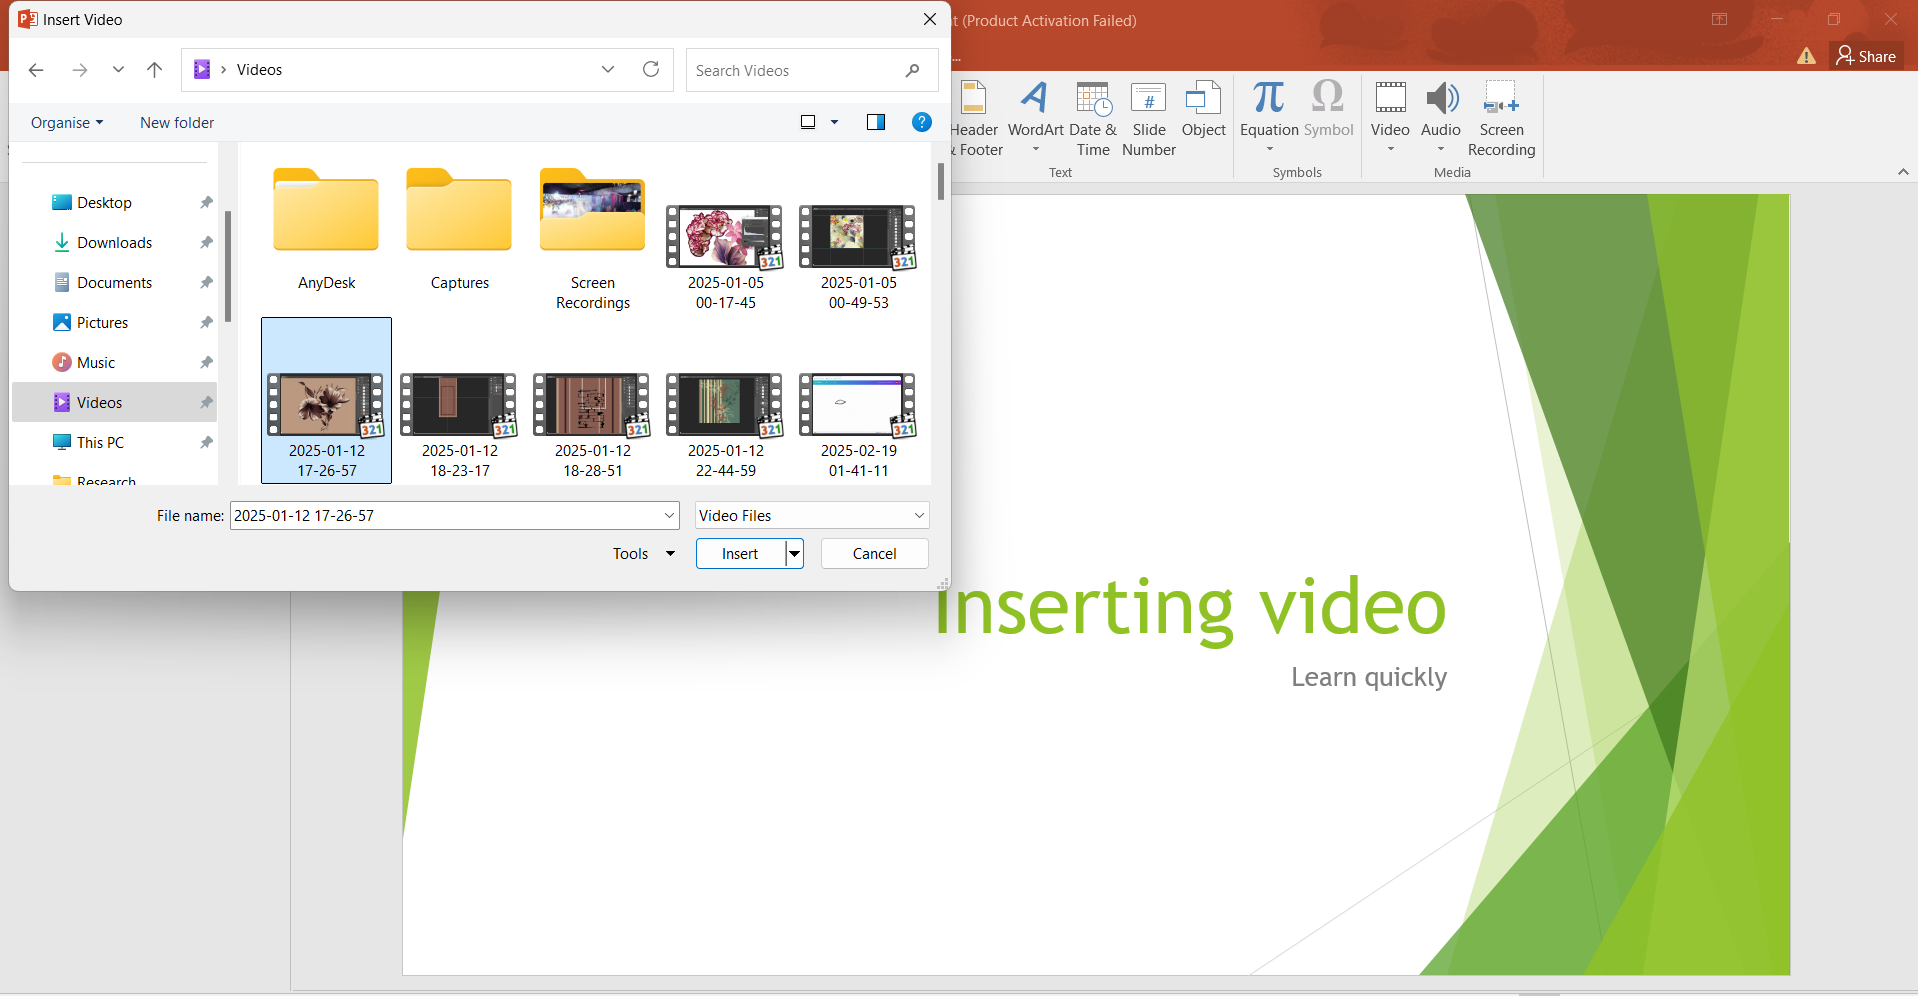The width and height of the screenshot is (1918, 996).
Task: Open the Organise menu
Action: (66, 122)
